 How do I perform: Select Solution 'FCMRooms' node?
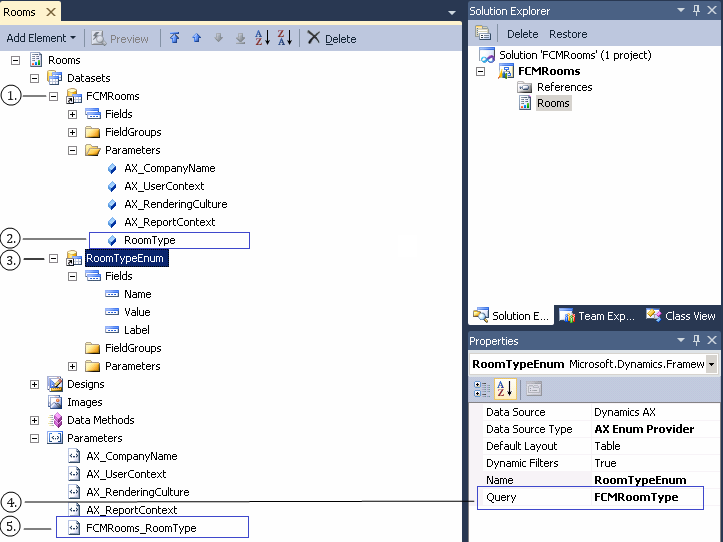pyautogui.click(x=575, y=55)
